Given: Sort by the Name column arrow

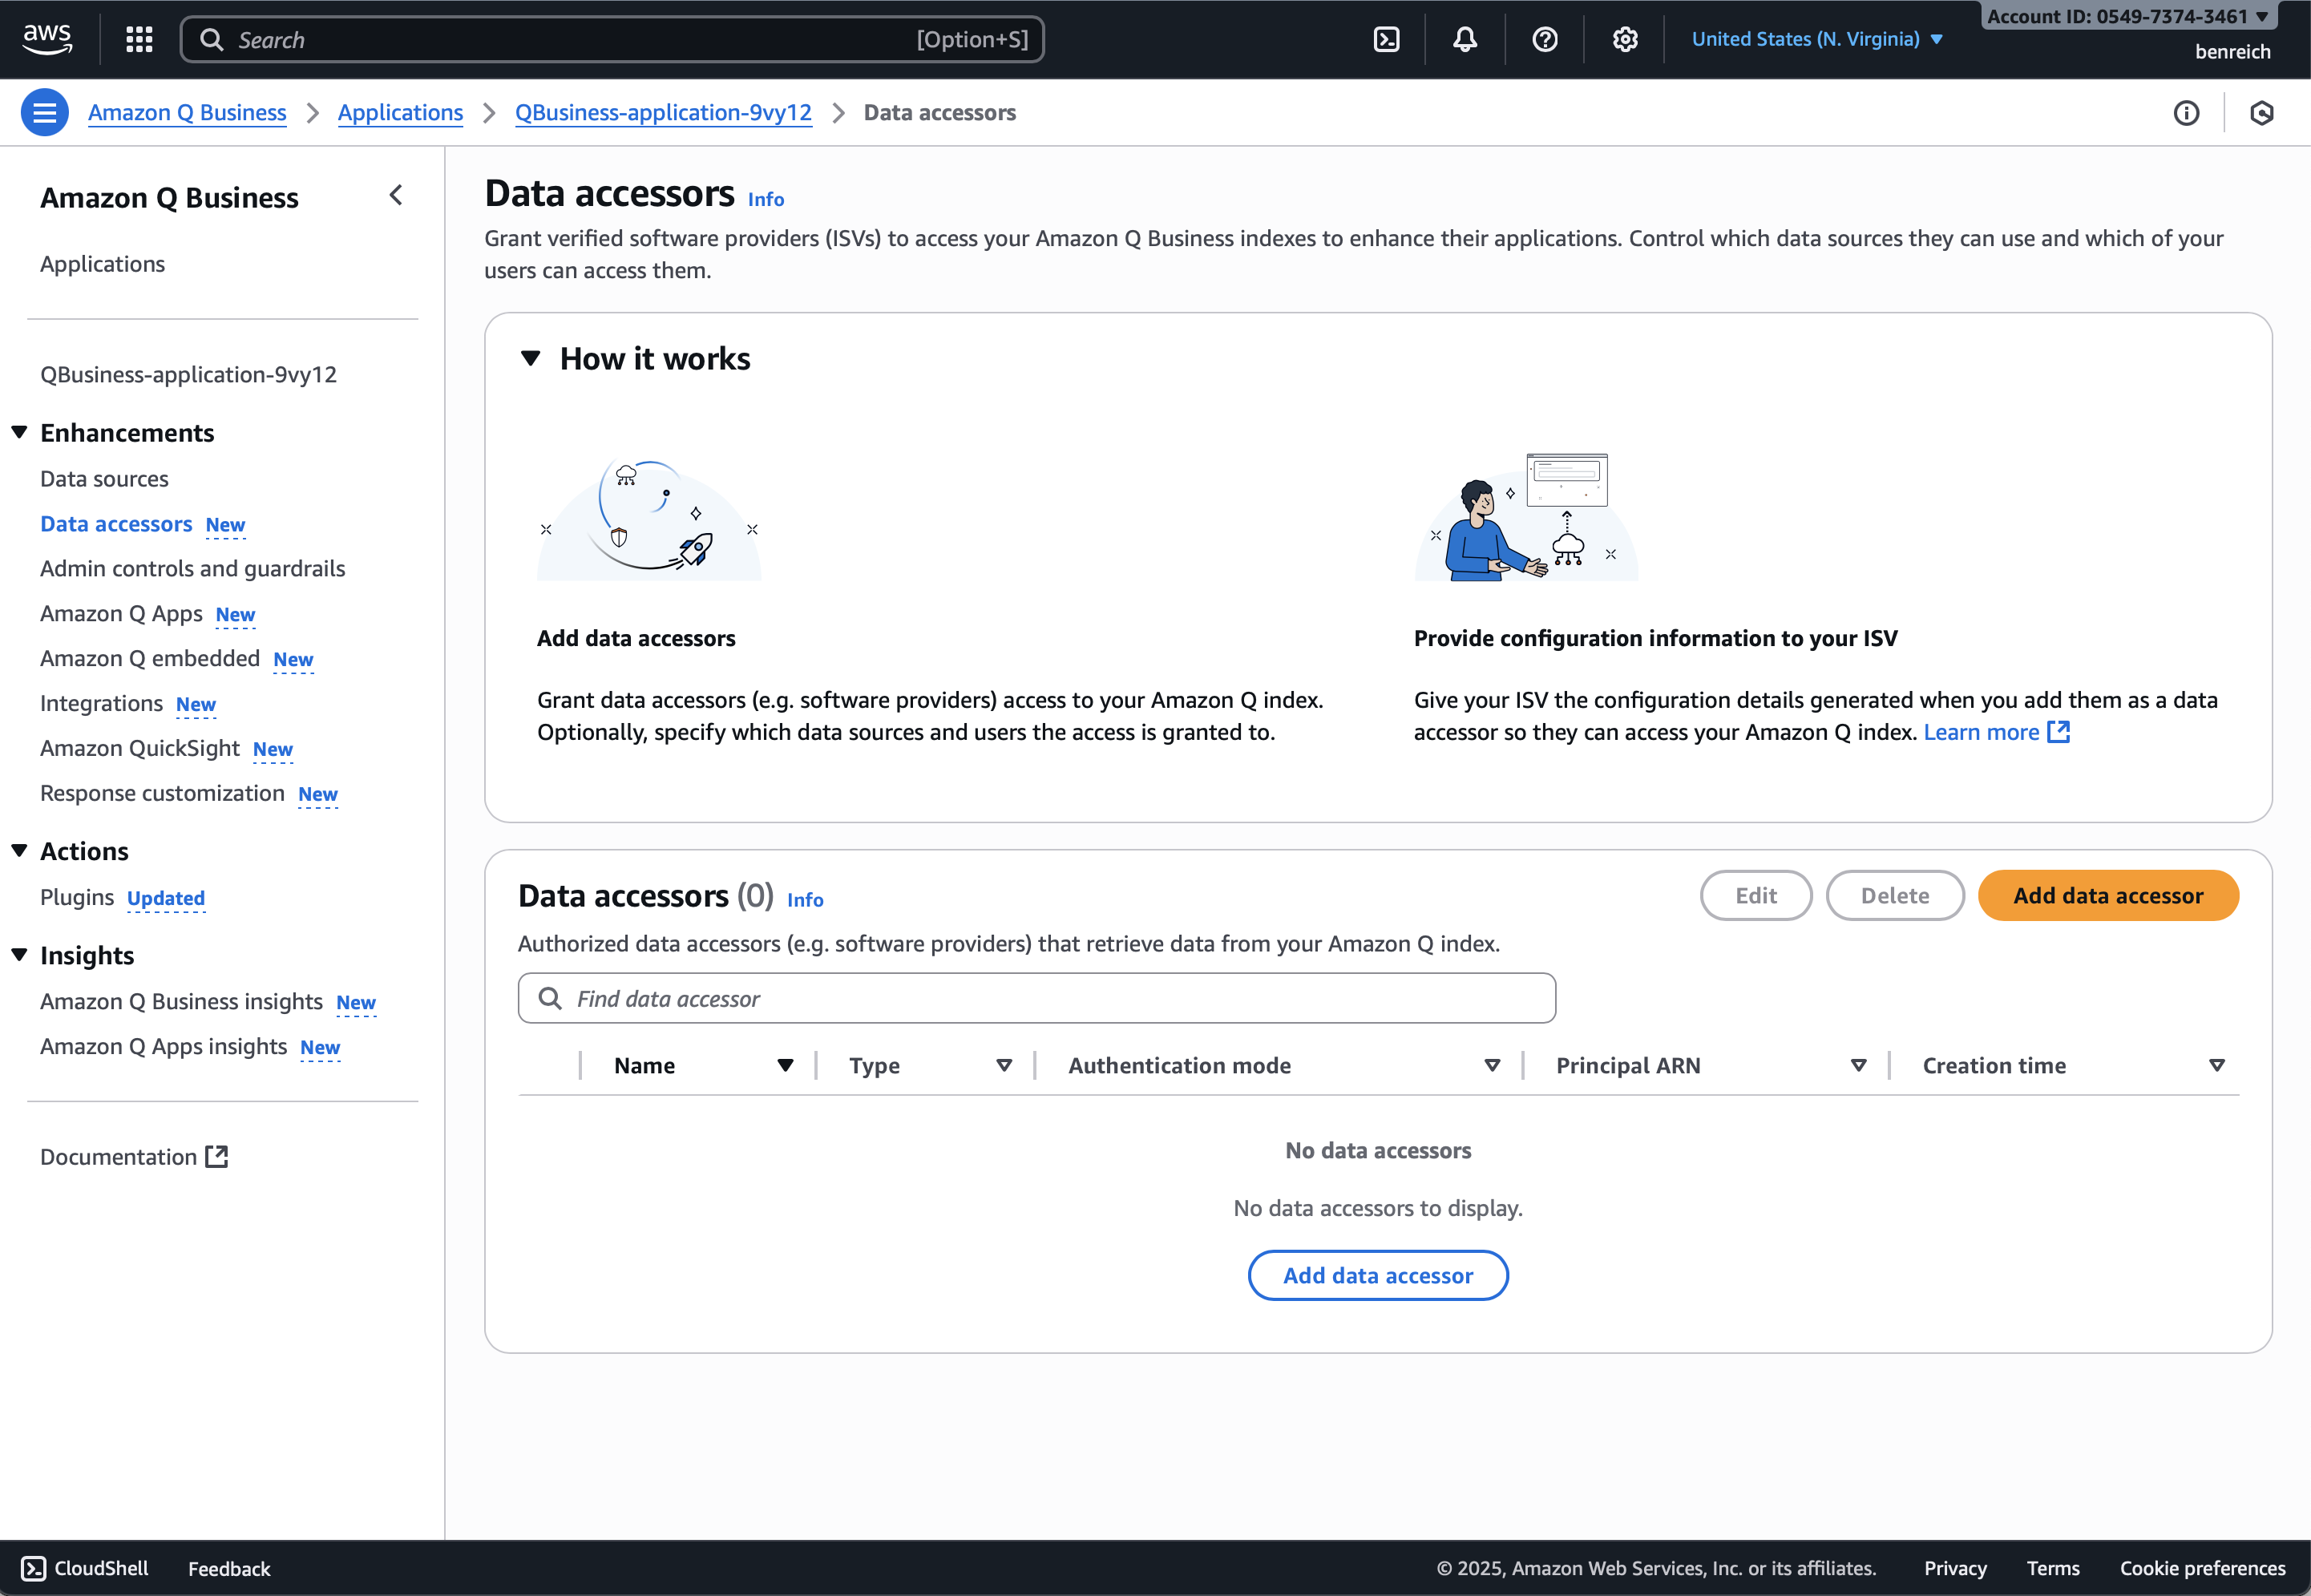Looking at the screenshot, I should click(x=785, y=1066).
